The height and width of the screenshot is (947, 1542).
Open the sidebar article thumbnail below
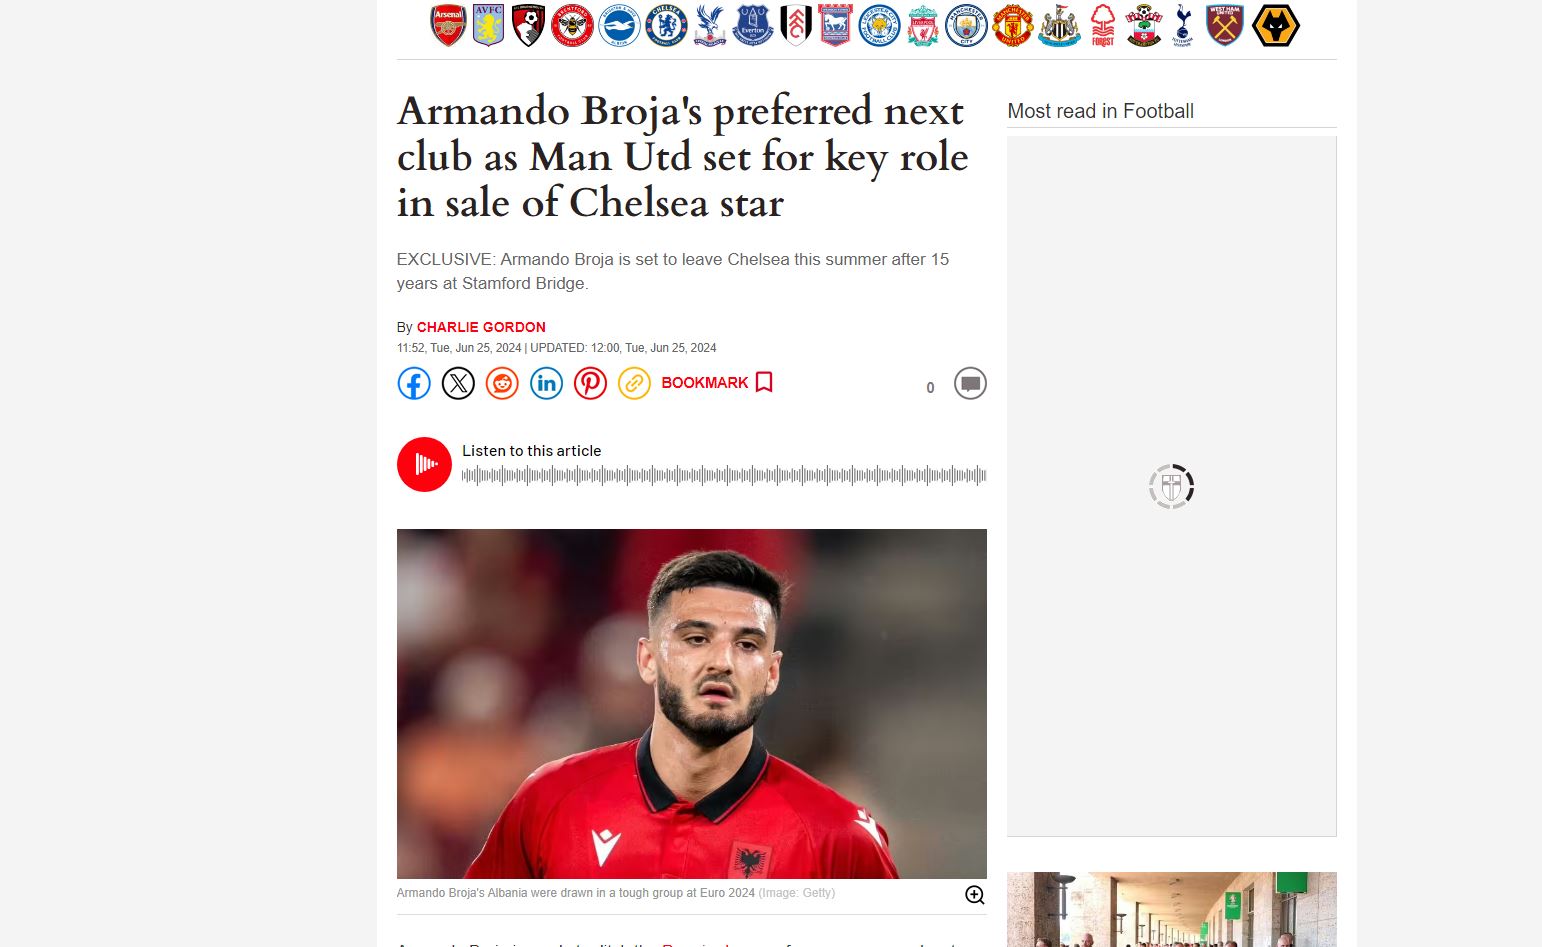pos(1171,909)
